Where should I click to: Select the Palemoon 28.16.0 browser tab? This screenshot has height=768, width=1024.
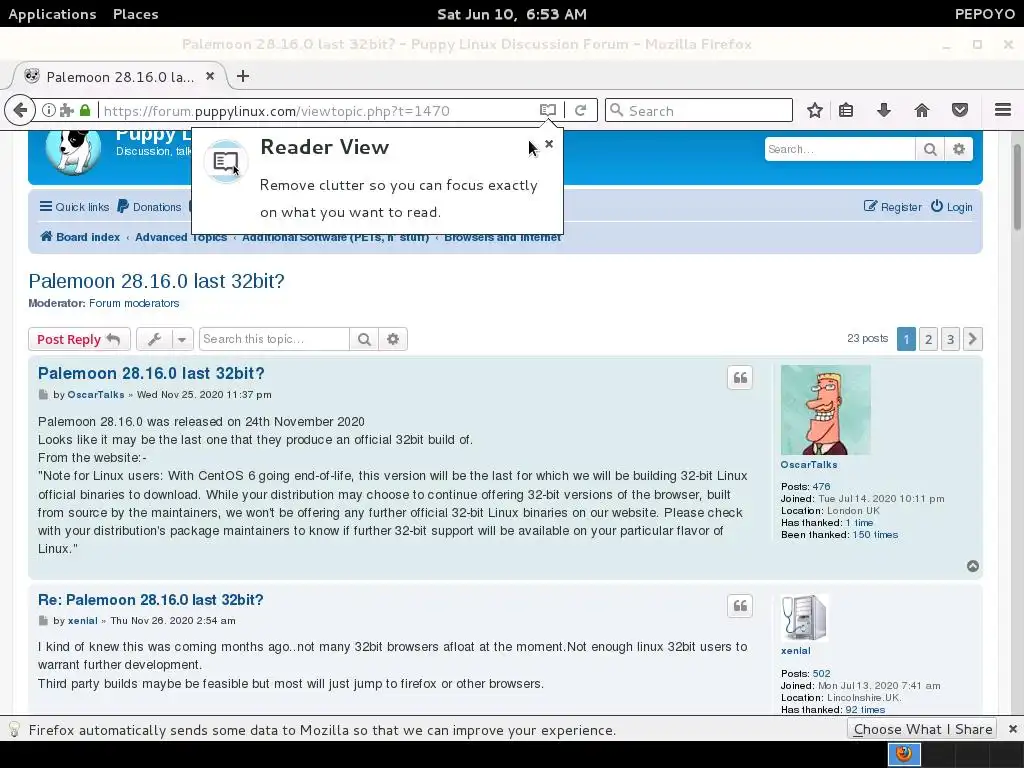[120, 76]
